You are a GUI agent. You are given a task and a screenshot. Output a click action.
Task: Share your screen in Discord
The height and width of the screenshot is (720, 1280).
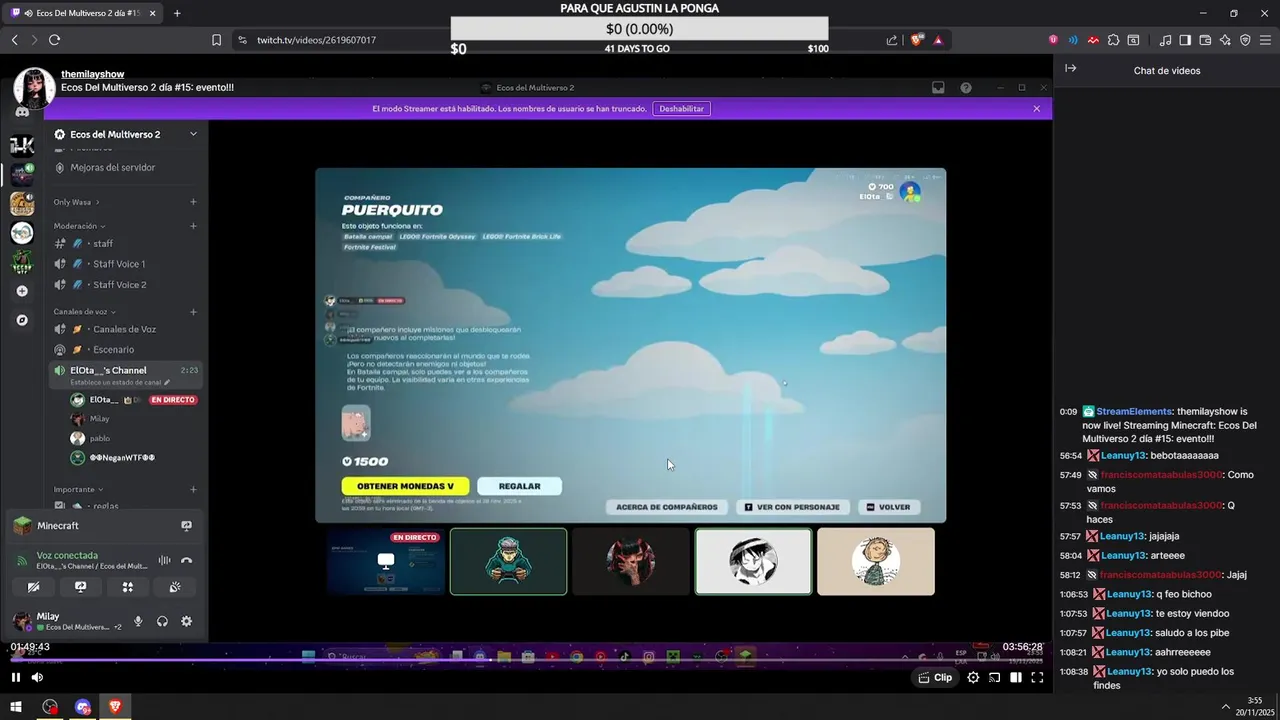pos(80,587)
